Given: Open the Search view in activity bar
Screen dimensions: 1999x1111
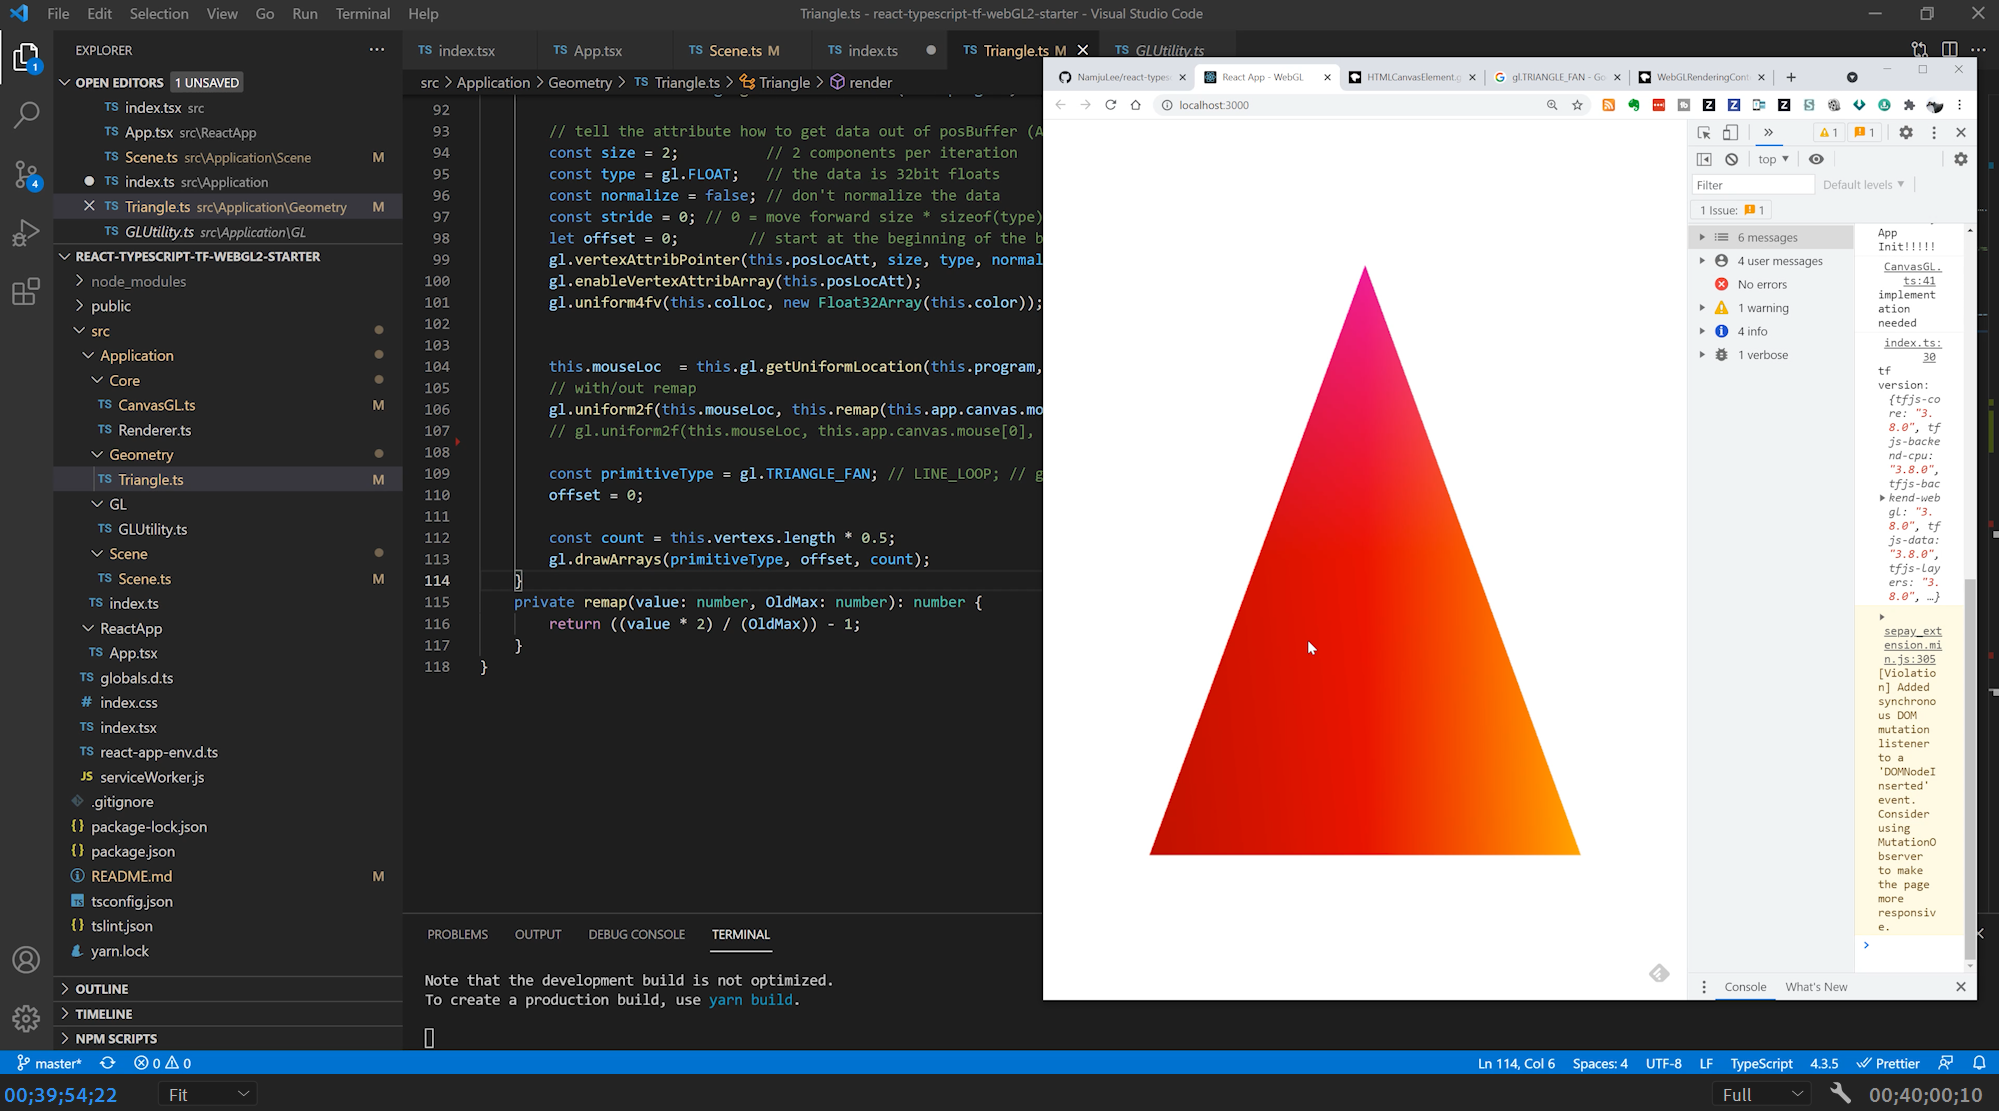Looking at the screenshot, I should point(27,114).
